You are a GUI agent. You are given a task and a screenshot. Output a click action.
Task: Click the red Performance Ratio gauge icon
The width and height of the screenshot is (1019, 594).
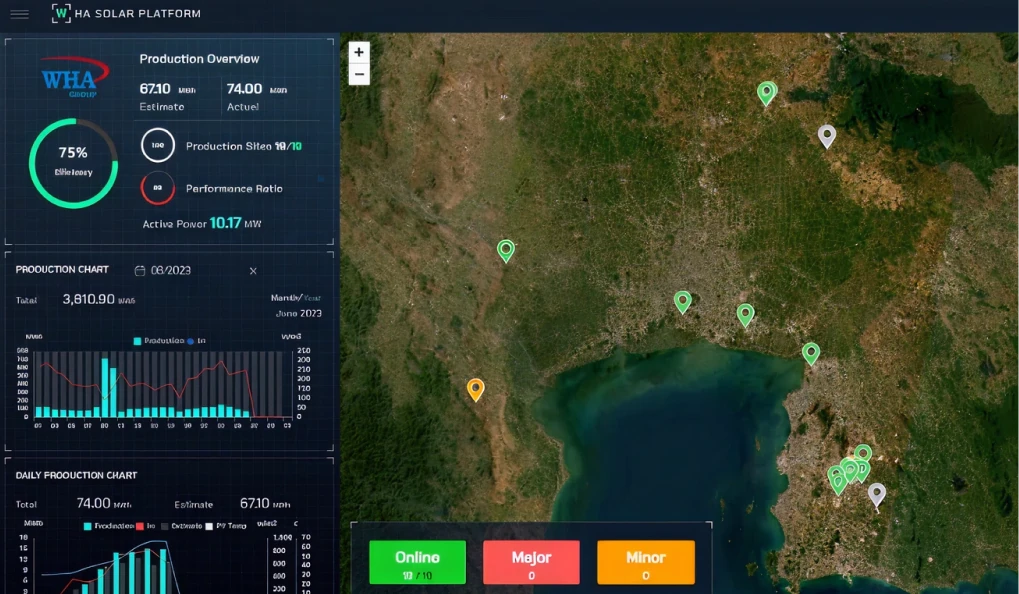pos(158,188)
